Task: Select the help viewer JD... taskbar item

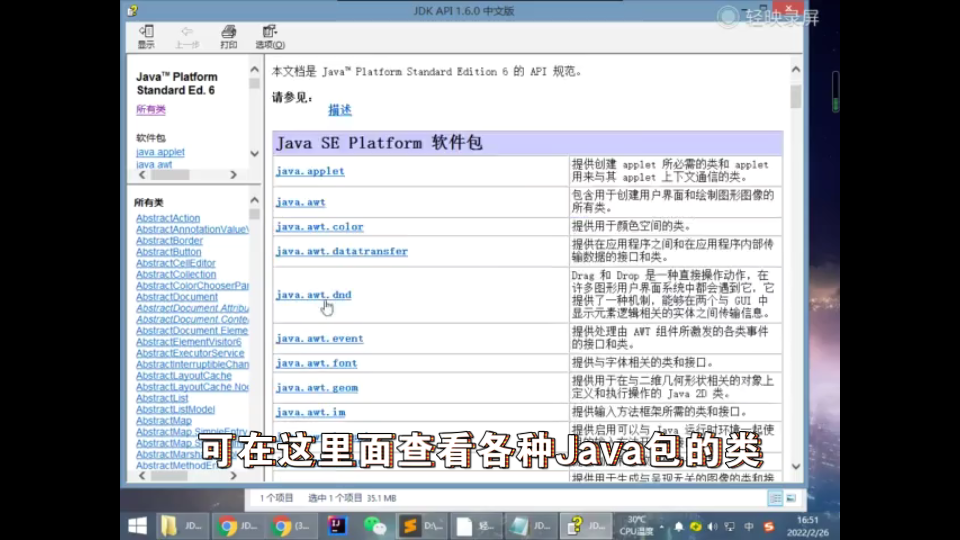Action: pos(585,526)
